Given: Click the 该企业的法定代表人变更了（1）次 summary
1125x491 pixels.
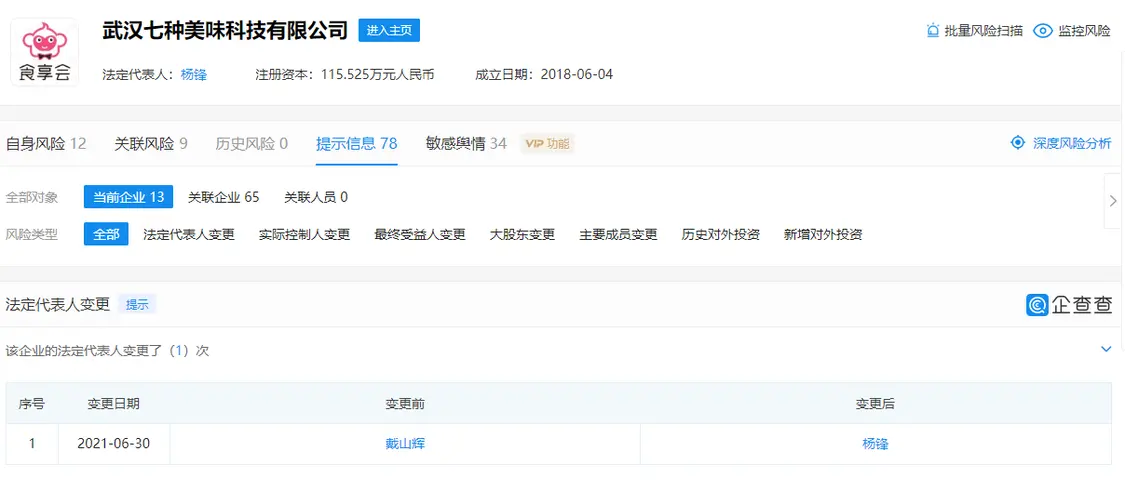Looking at the screenshot, I should point(107,351).
